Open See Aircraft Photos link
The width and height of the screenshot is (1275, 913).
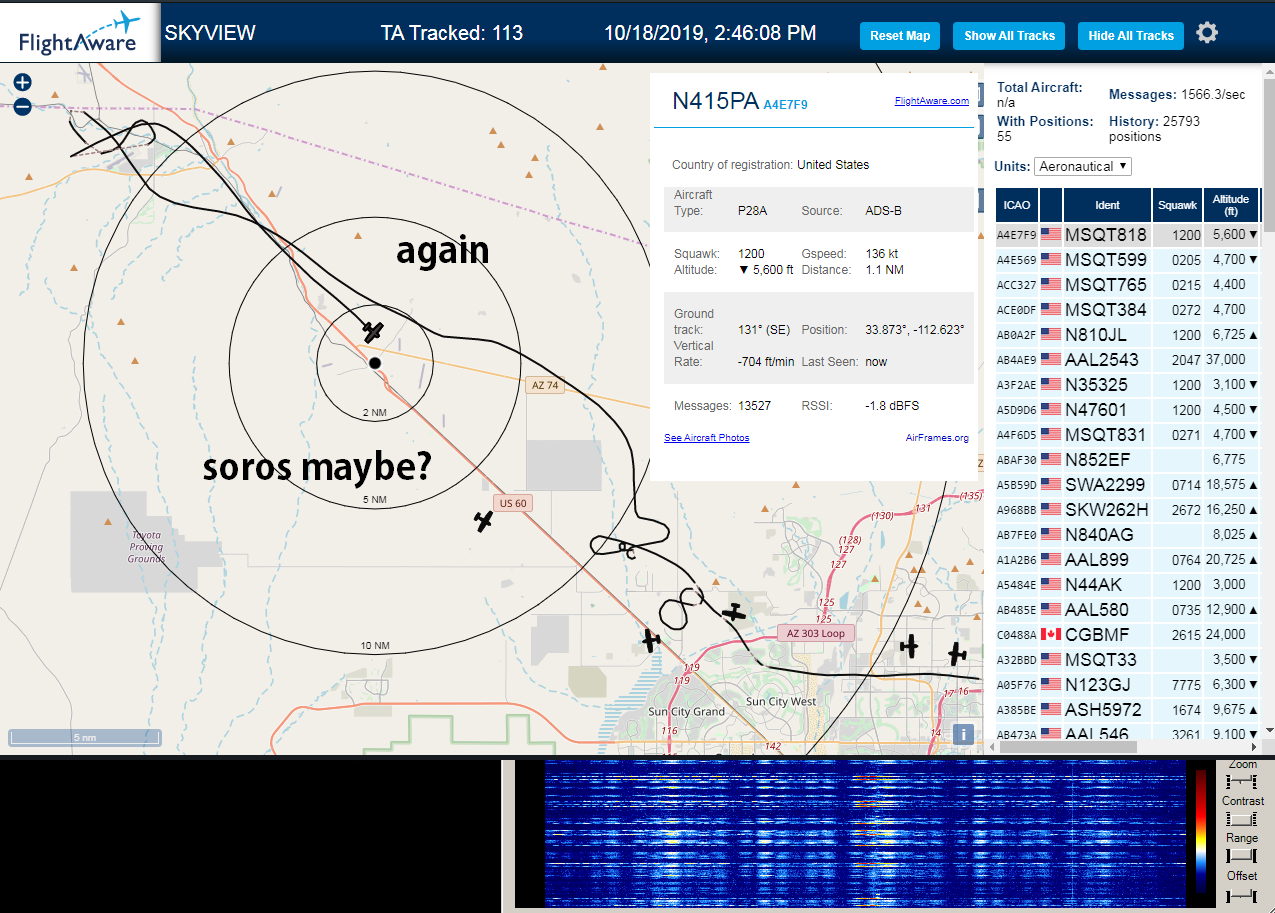pos(707,438)
